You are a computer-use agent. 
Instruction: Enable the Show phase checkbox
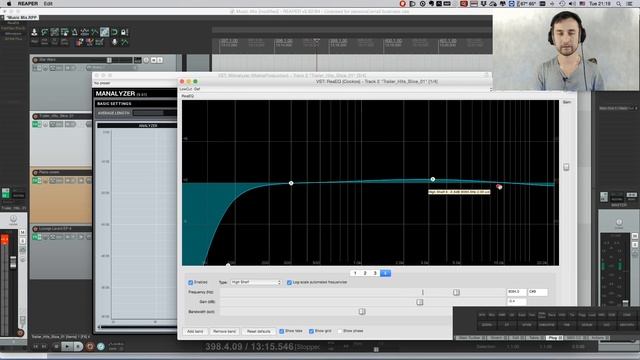point(340,331)
